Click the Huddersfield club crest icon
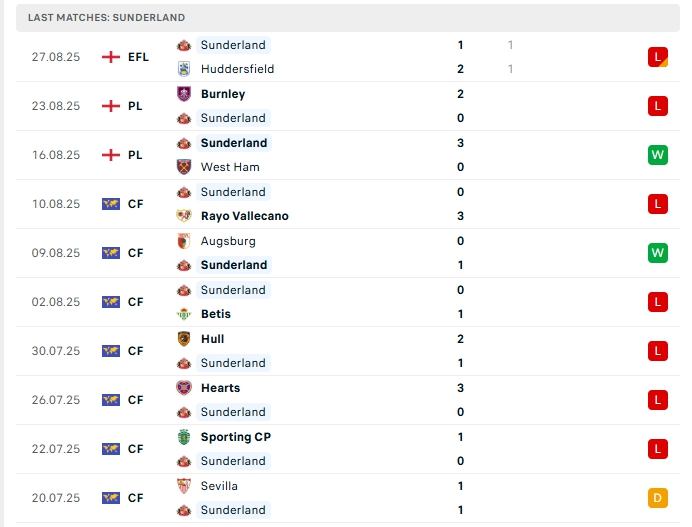The height and width of the screenshot is (527, 692). [184, 69]
